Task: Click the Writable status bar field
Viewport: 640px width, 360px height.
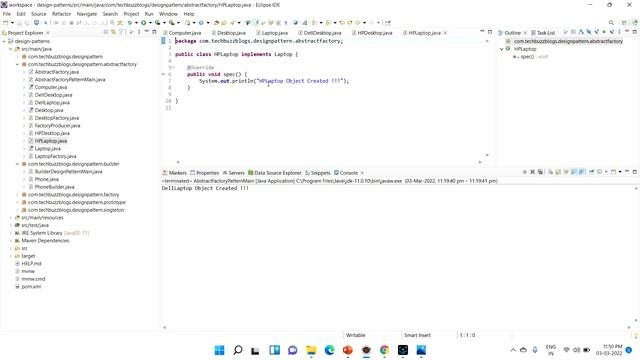Action: point(356,335)
